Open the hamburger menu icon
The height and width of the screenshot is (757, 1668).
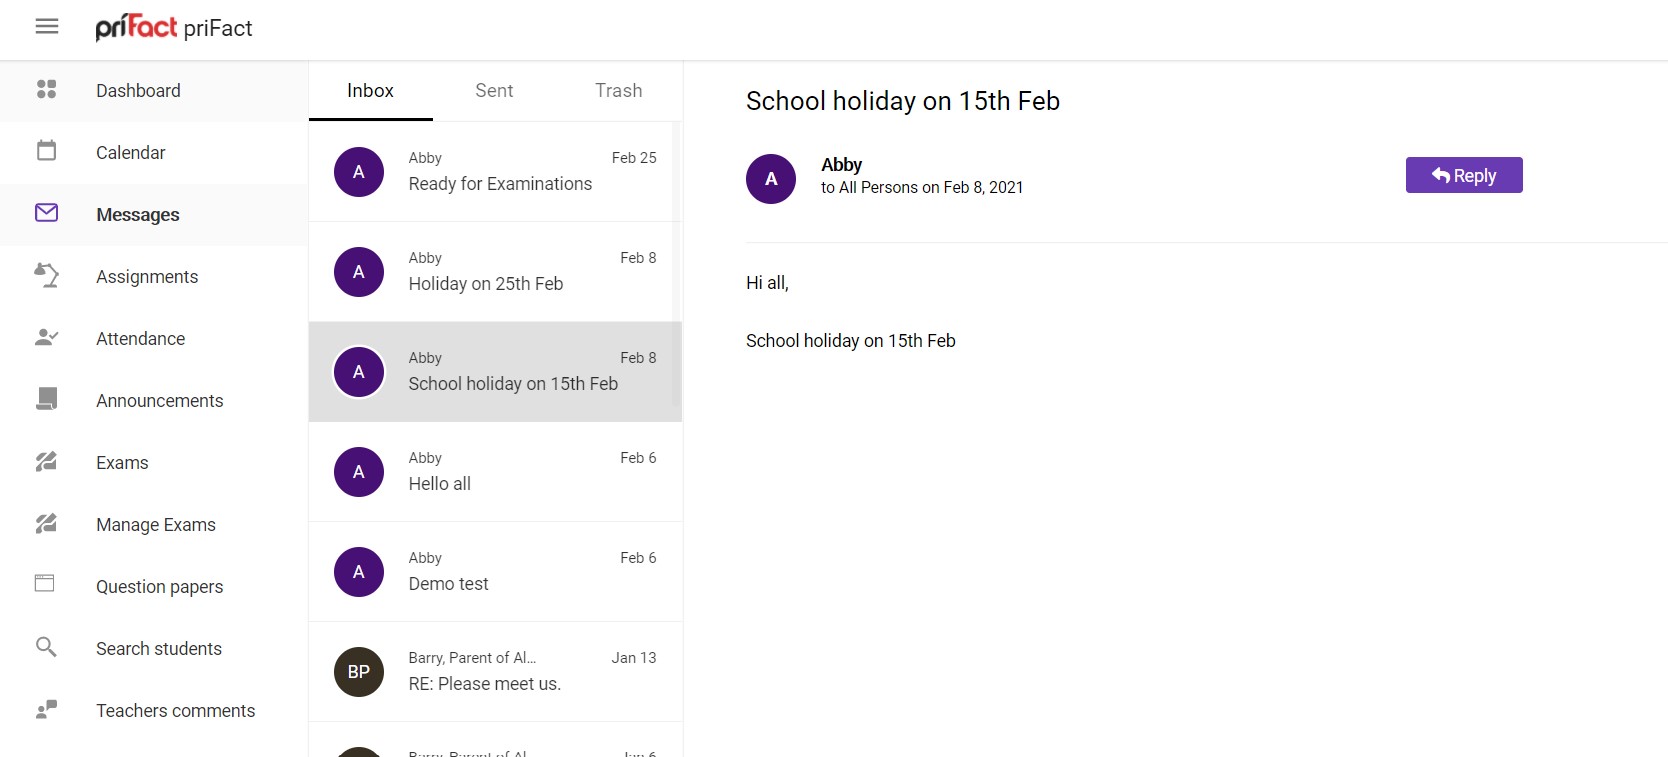(x=46, y=27)
